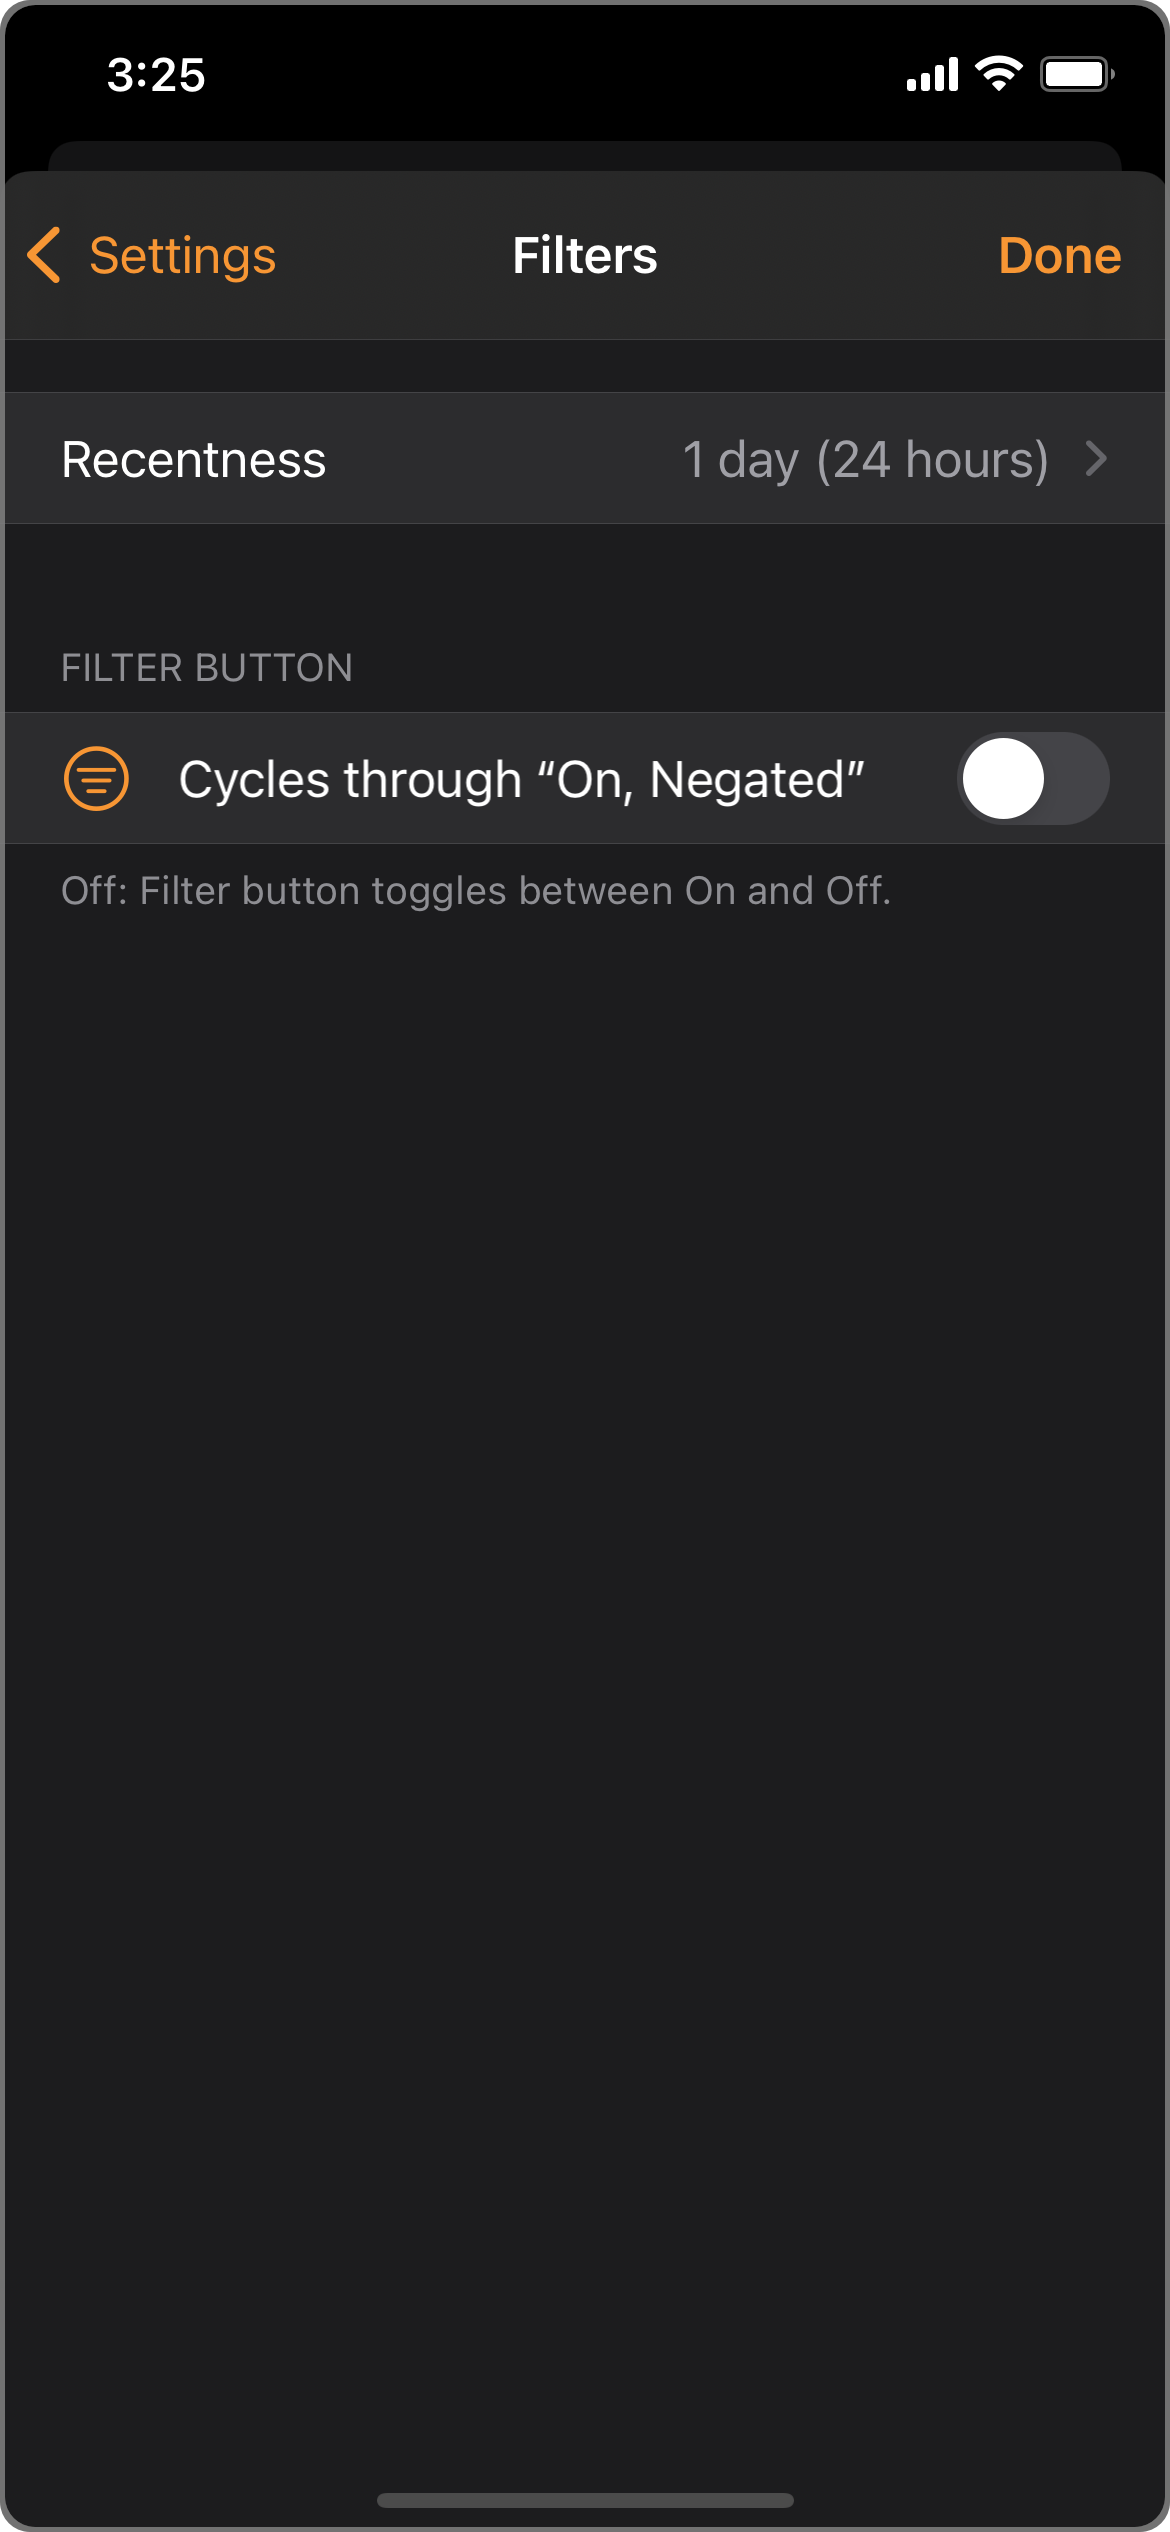Tap the Filters title in navigation bar
Image resolution: width=1170 pixels, height=2532 pixels.
(585, 256)
